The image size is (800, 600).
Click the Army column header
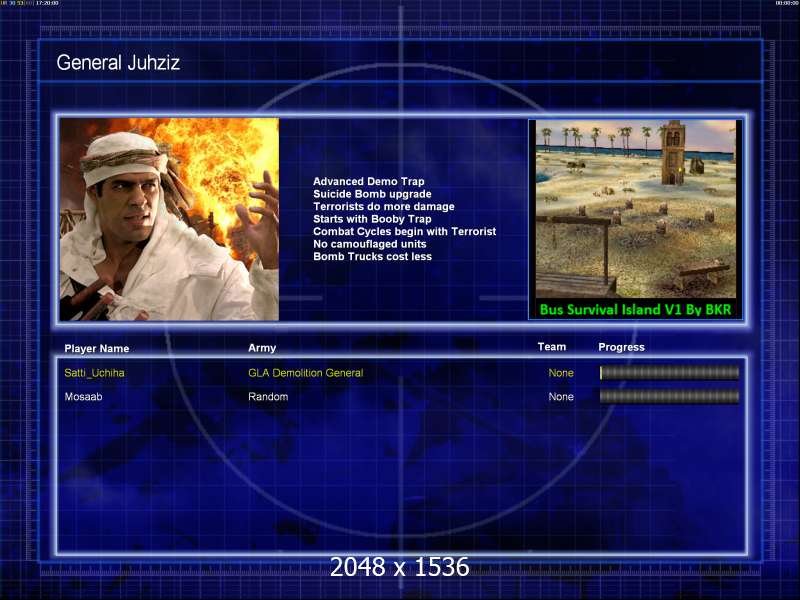(x=262, y=348)
